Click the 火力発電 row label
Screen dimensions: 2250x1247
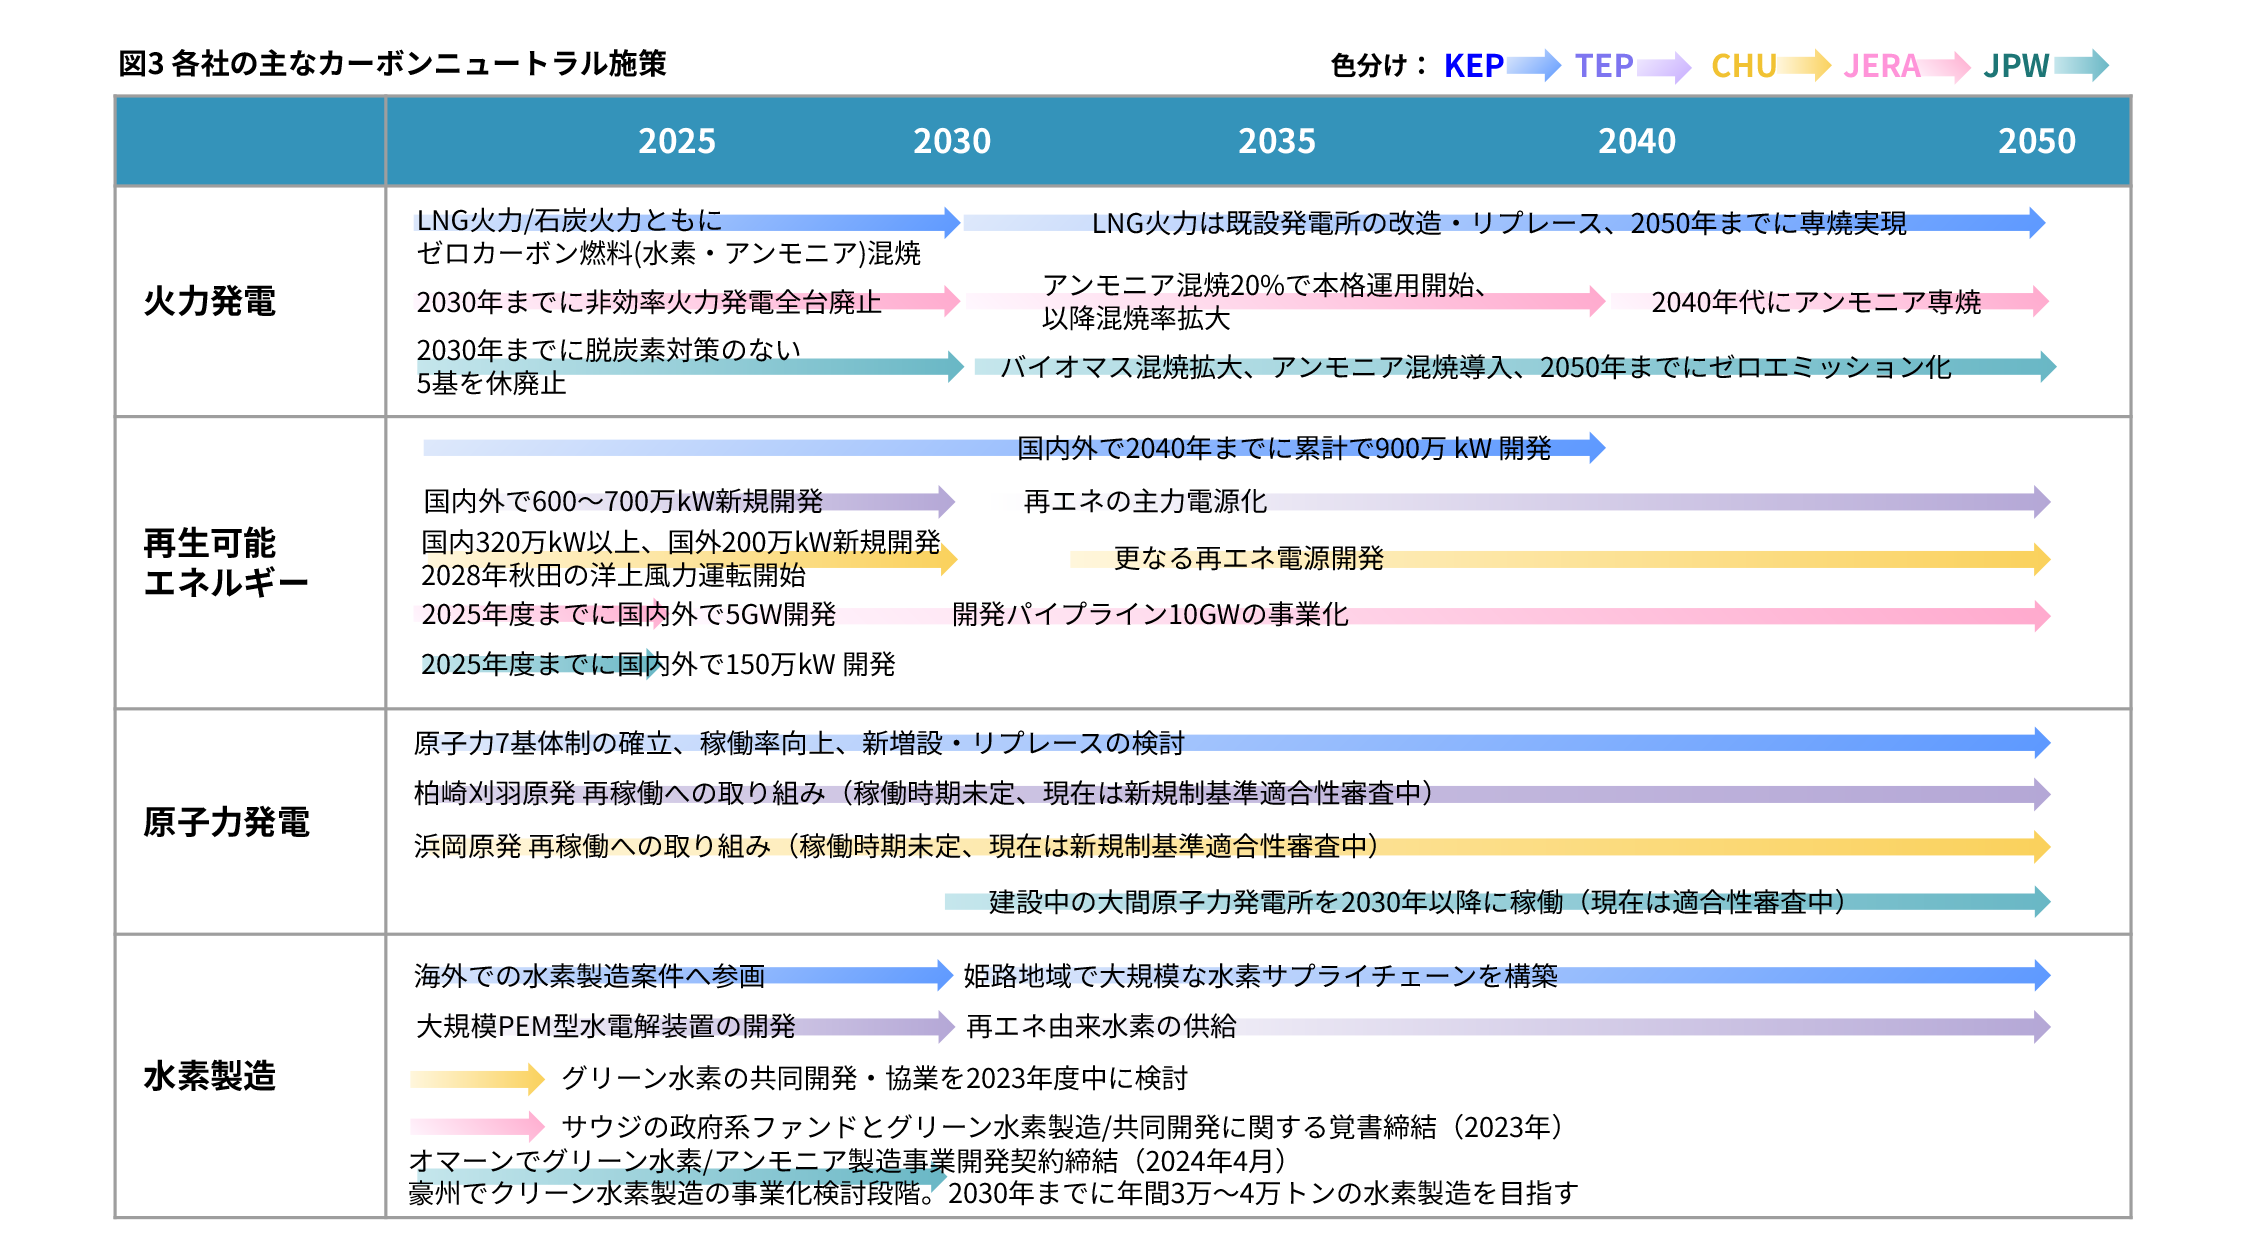209,301
